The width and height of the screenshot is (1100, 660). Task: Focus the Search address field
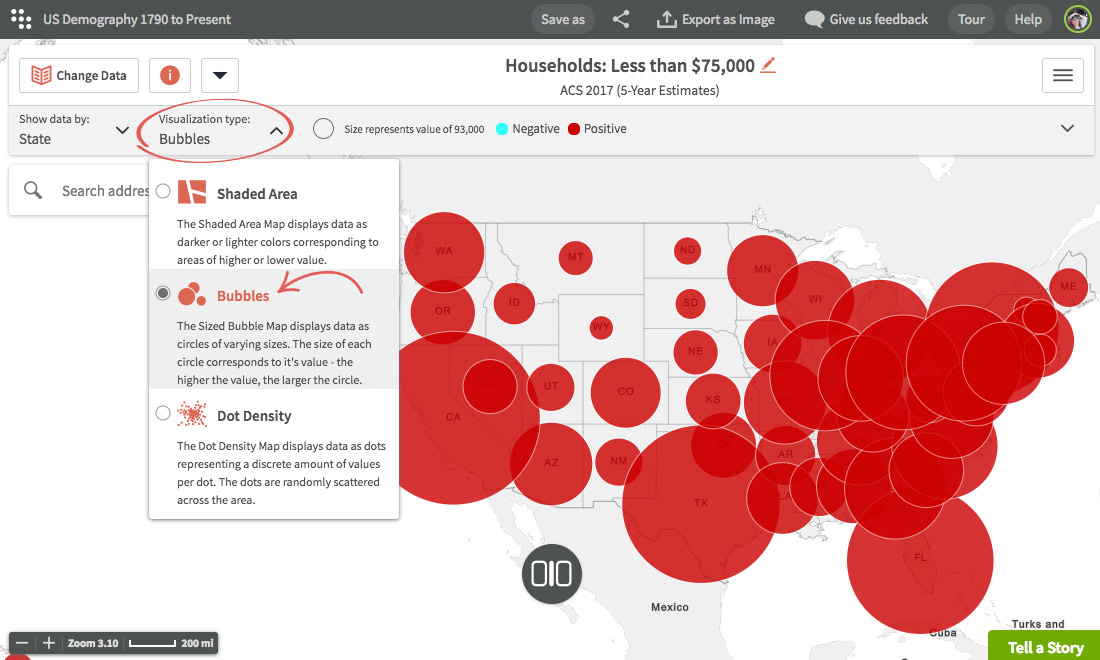point(105,191)
